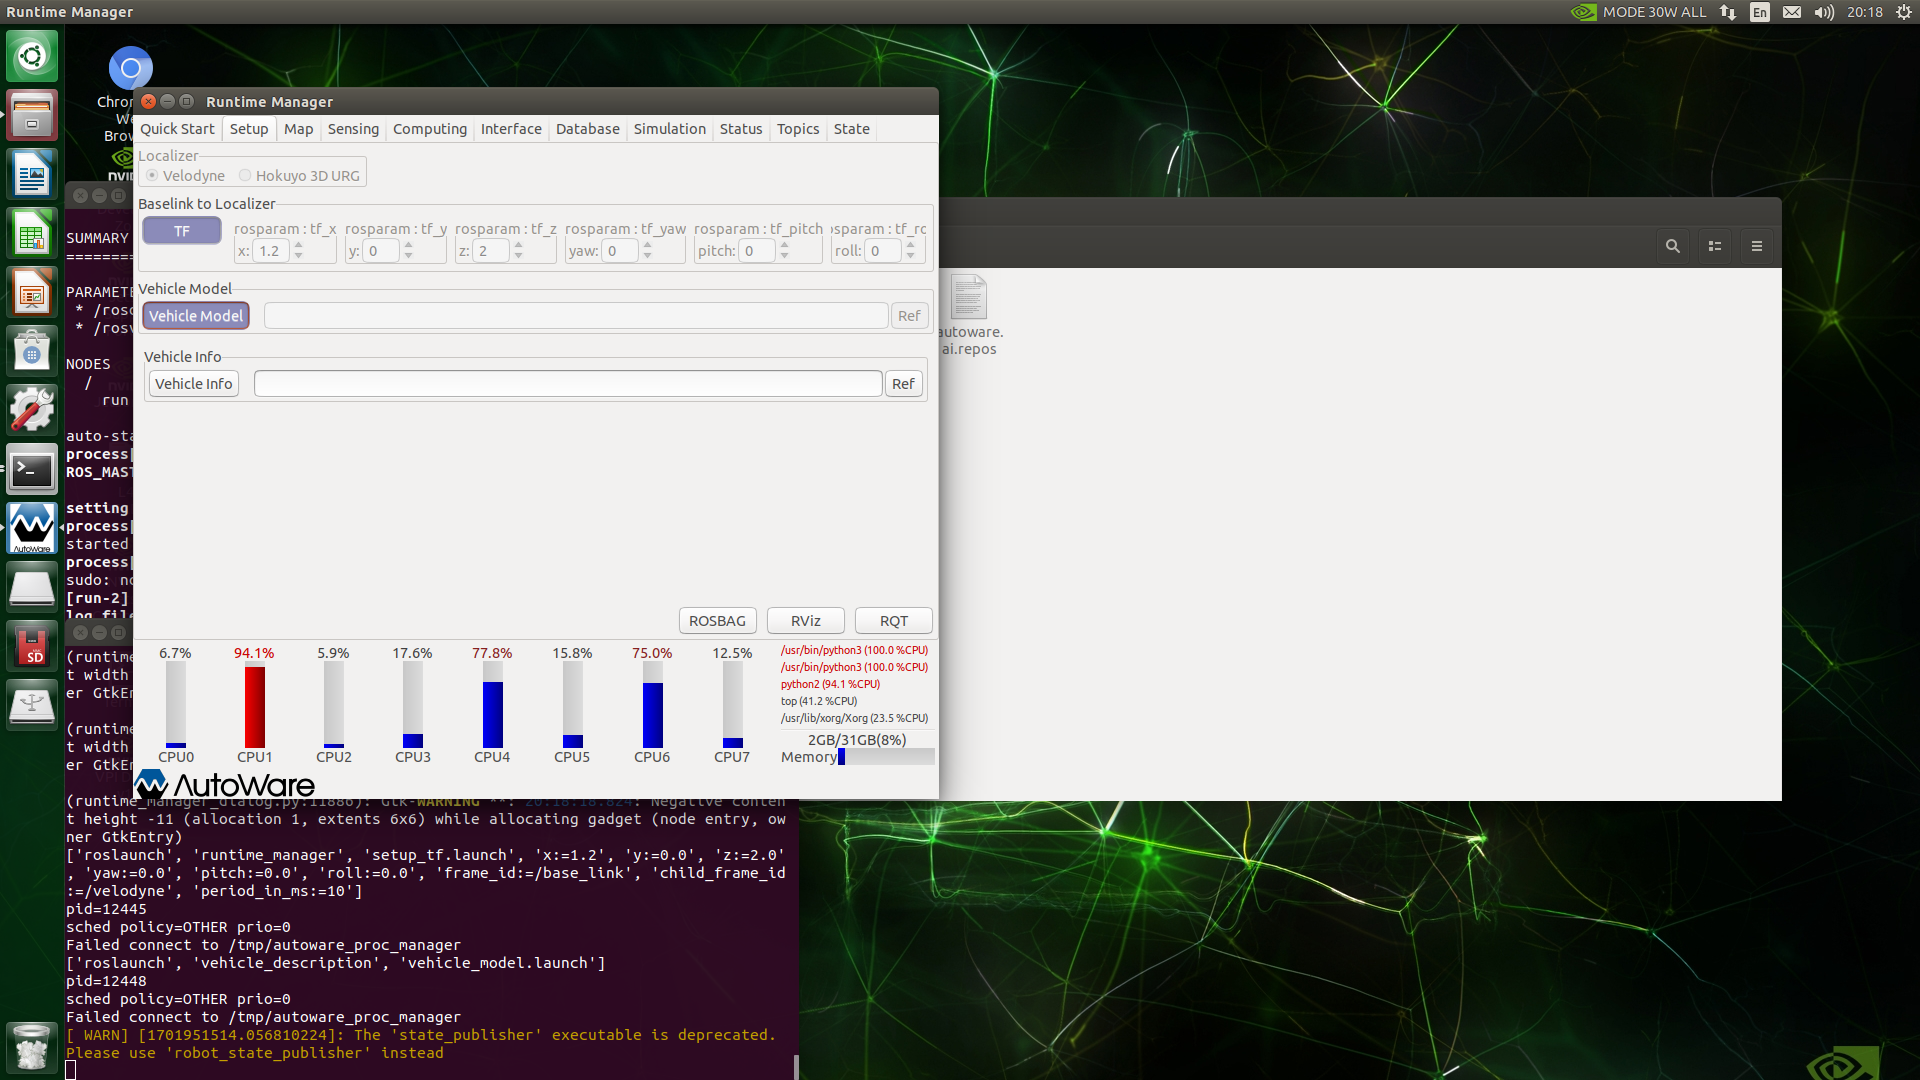Screen dimensions: 1920x1080
Task: Launch RViz button
Action: tap(806, 621)
